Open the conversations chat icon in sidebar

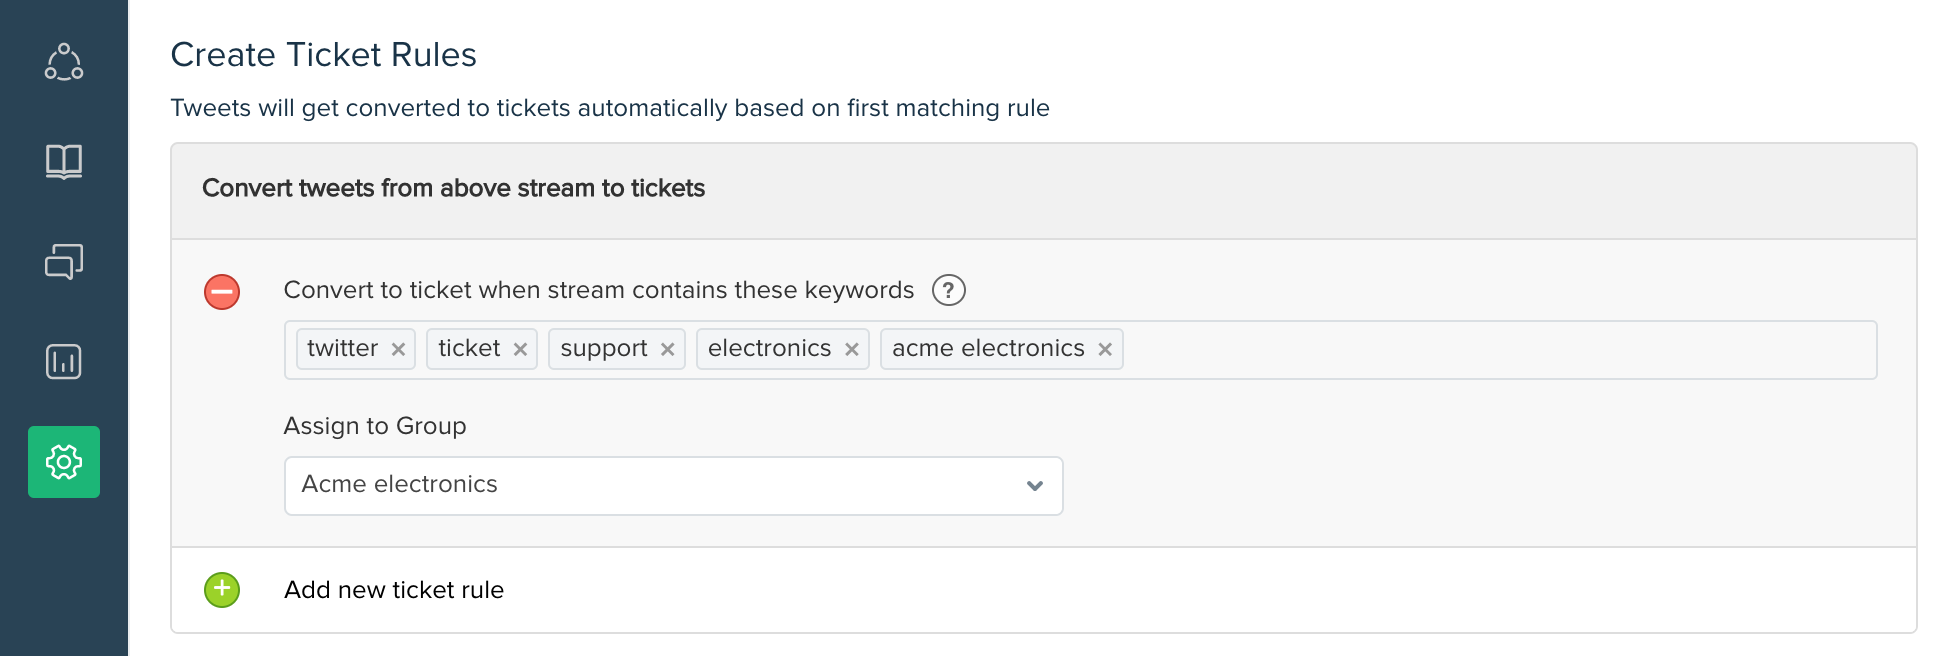[64, 262]
